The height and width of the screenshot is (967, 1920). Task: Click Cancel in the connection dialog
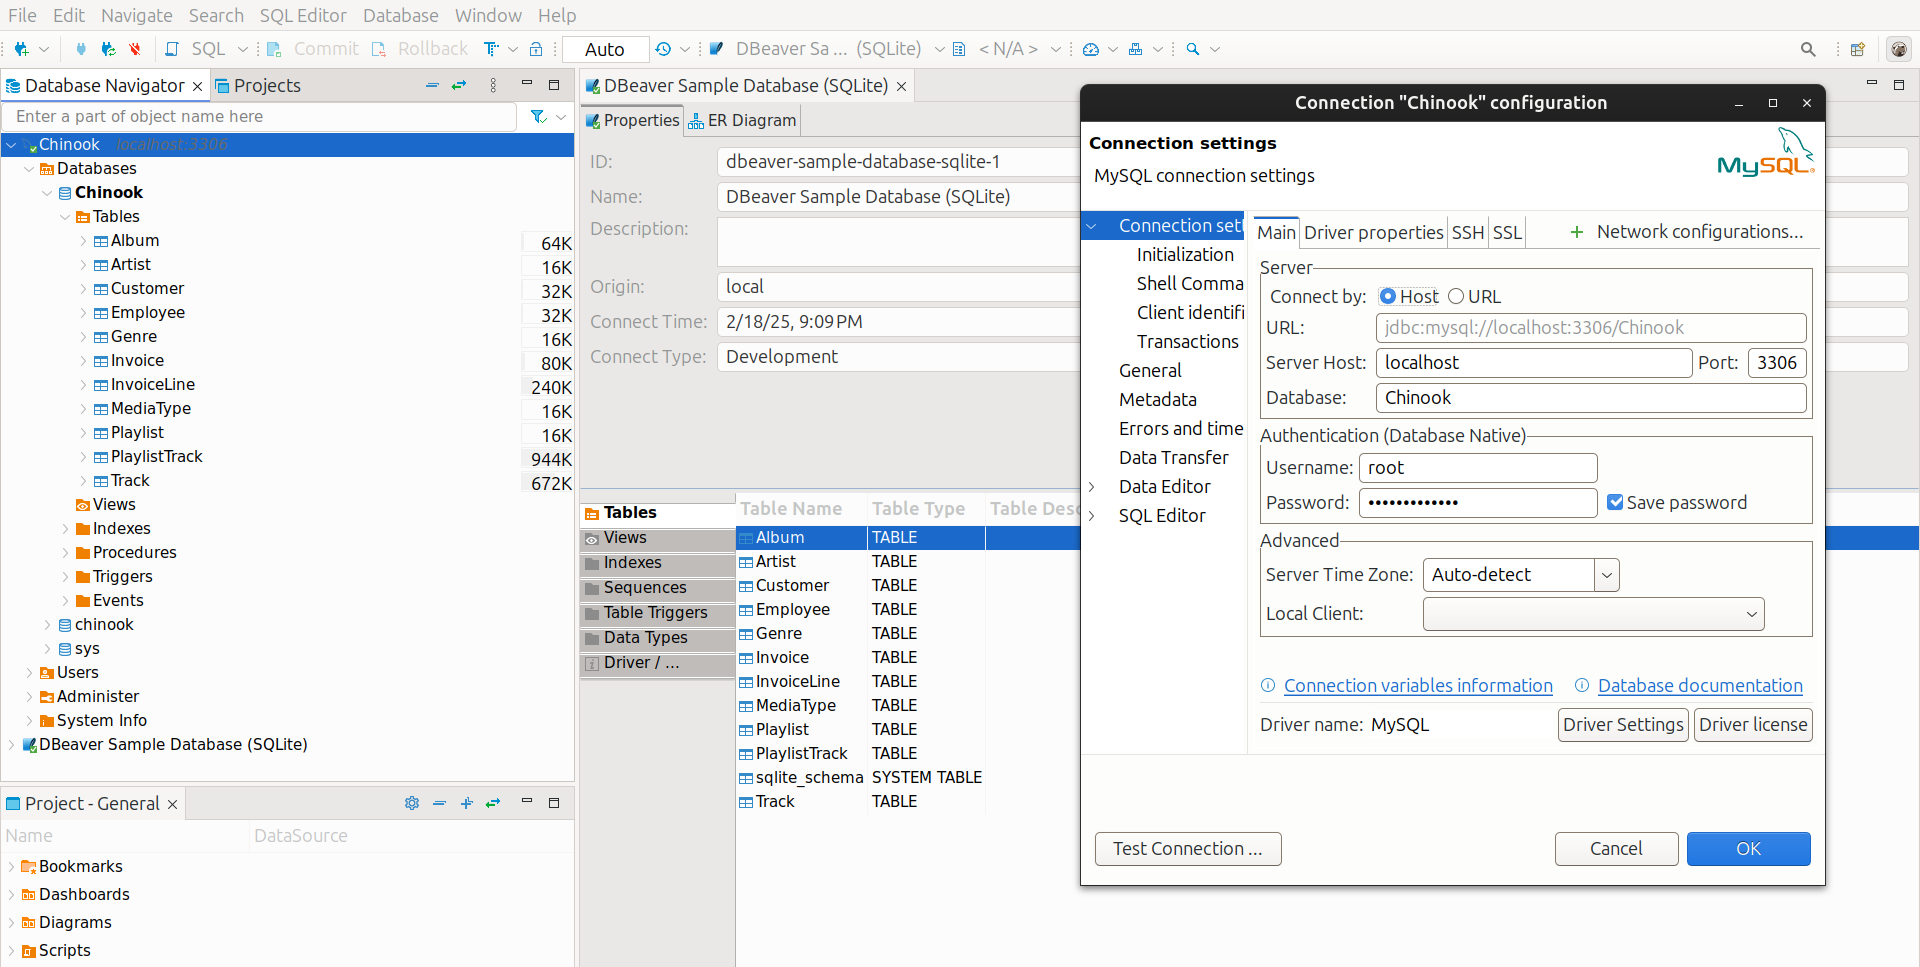coord(1616,849)
